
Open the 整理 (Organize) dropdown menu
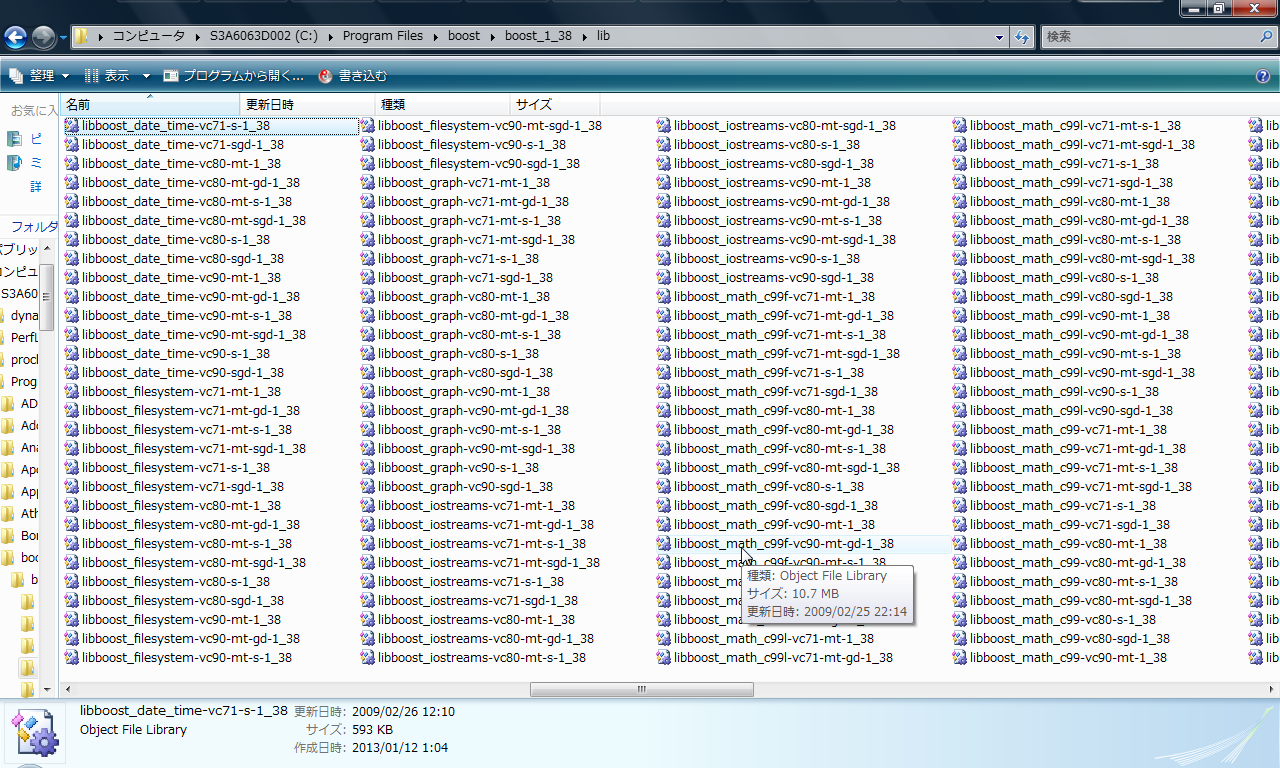tap(39, 76)
